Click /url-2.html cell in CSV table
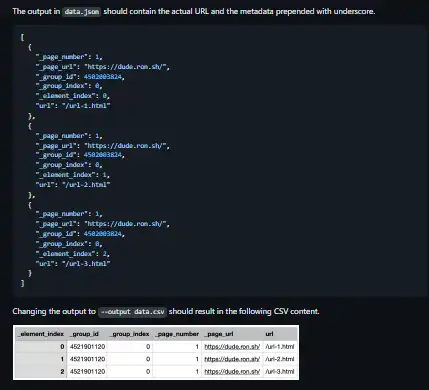Image resolution: width=429 pixels, height=390 pixels. coord(280,359)
